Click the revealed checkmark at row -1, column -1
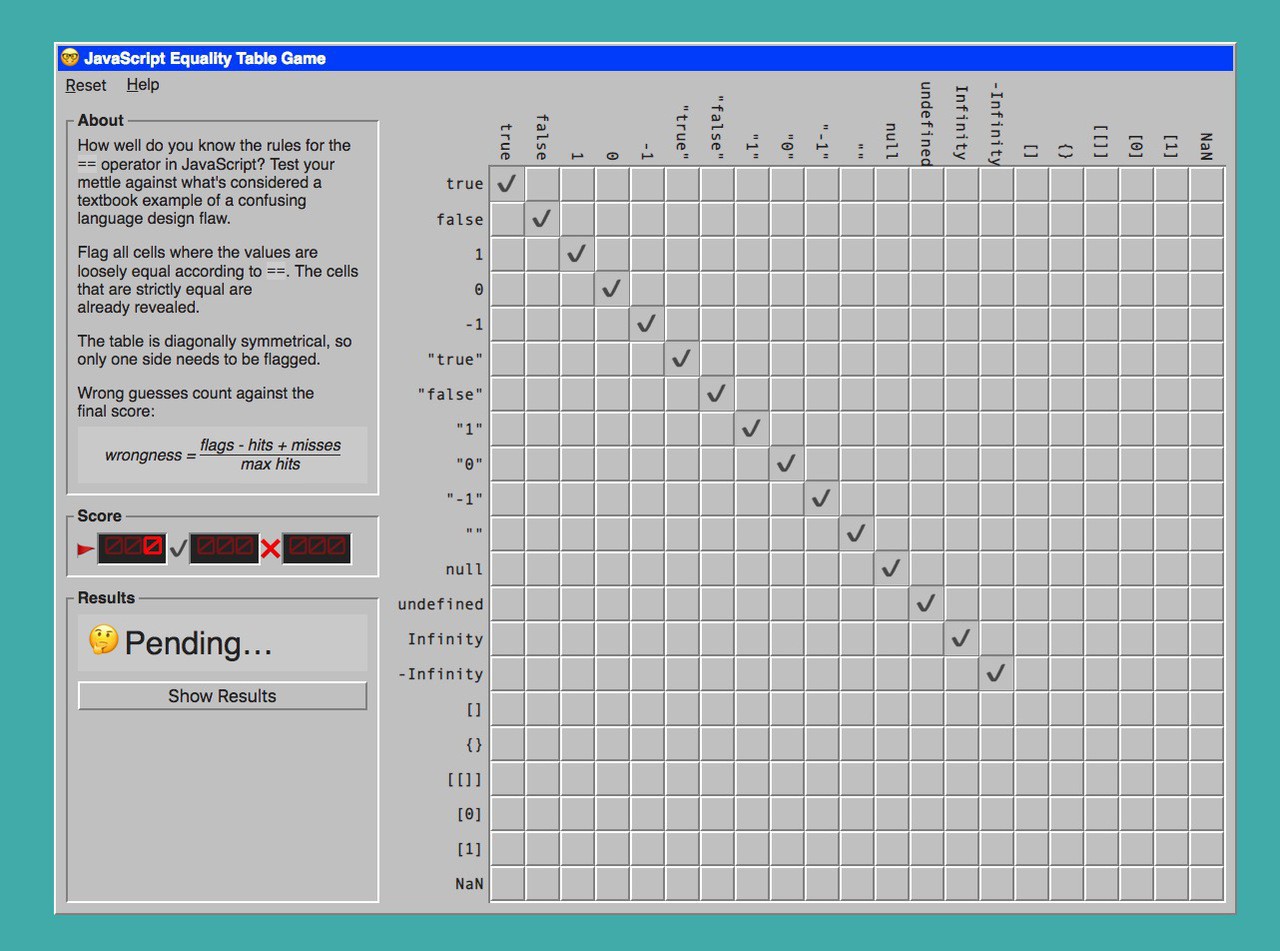This screenshot has height=951, width=1280. pos(647,324)
